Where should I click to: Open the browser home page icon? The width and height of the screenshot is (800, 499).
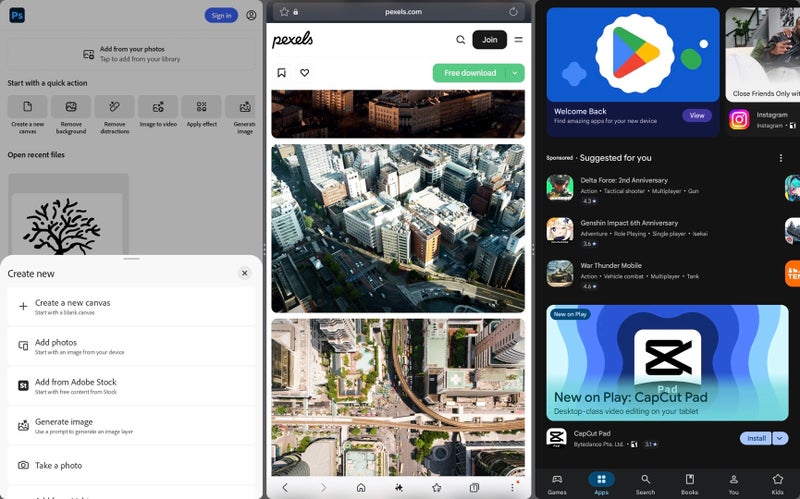click(361, 488)
